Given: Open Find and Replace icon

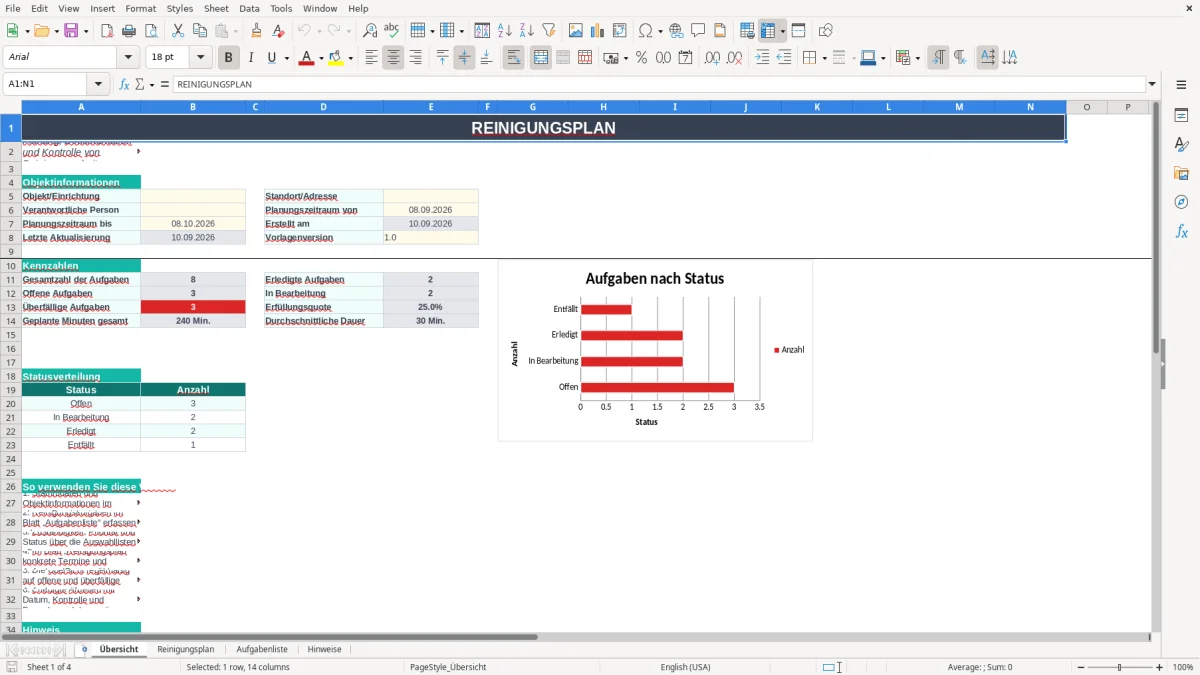Looking at the screenshot, I should coord(370,31).
